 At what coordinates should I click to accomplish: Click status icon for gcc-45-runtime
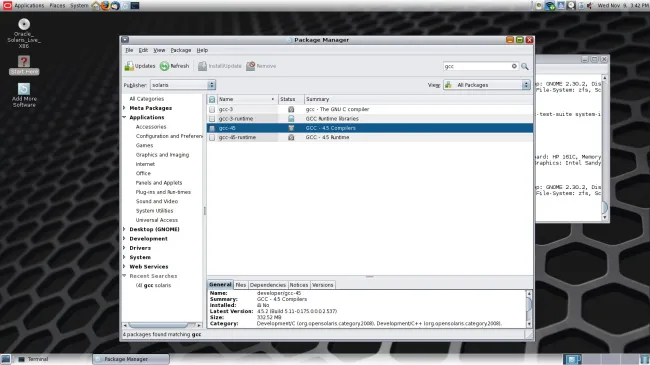click(291, 137)
